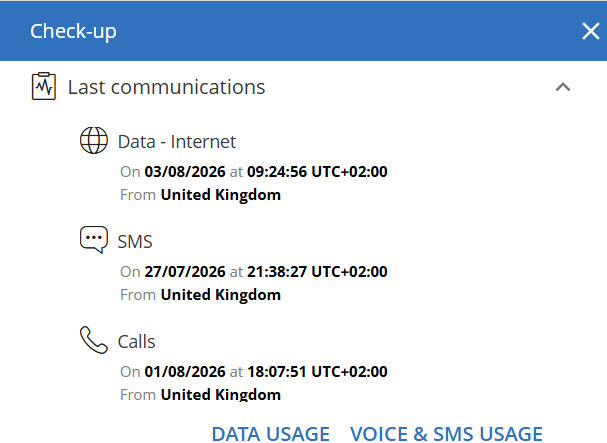Image resolution: width=607 pixels, height=443 pixels.
Task: Click the Calls label text
Action: point(137,342)
